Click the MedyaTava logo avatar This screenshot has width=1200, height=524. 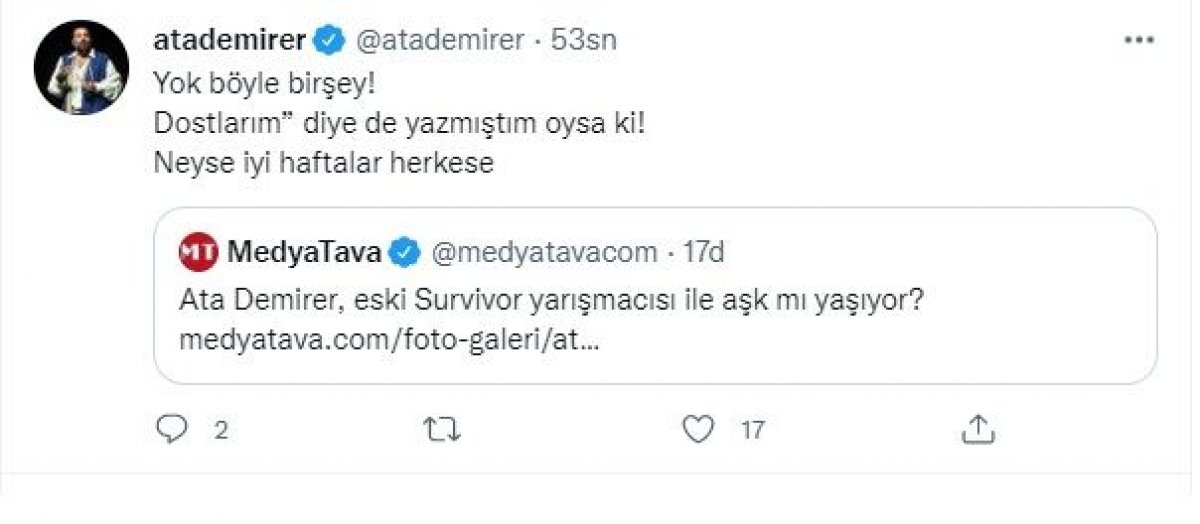pyautogui.click(x=198, y=253)
